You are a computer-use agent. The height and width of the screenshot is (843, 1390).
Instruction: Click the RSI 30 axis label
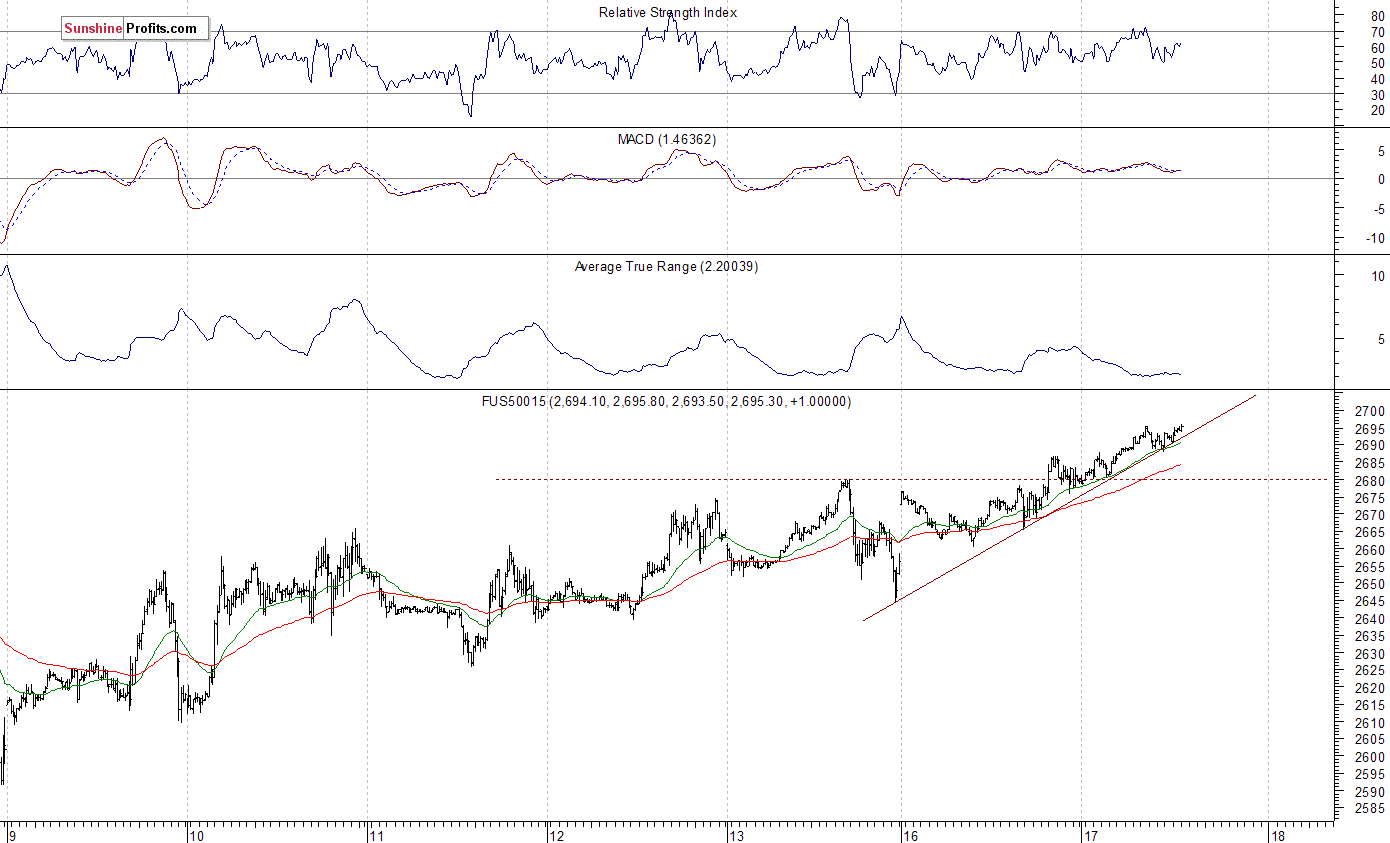pos(1378,94)
